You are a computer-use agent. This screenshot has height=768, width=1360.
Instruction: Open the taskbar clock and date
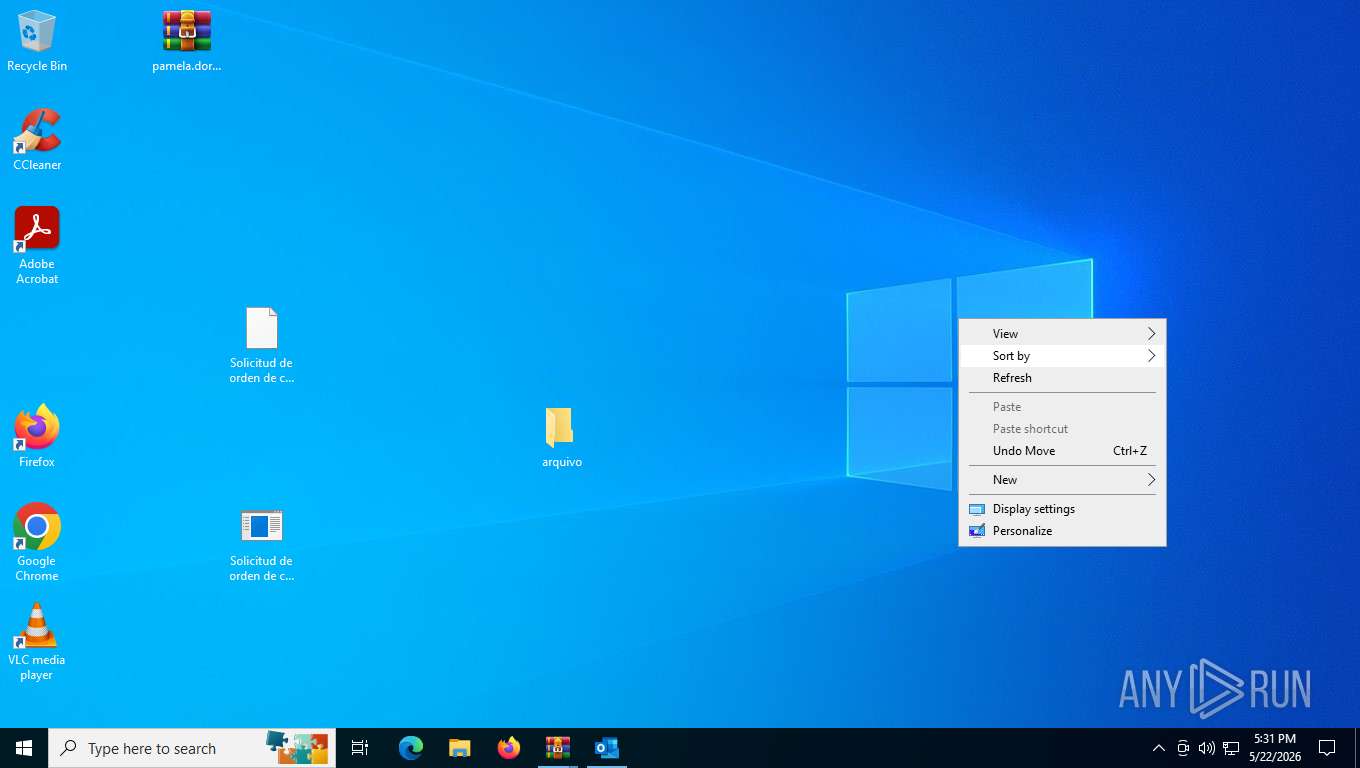1274,748
